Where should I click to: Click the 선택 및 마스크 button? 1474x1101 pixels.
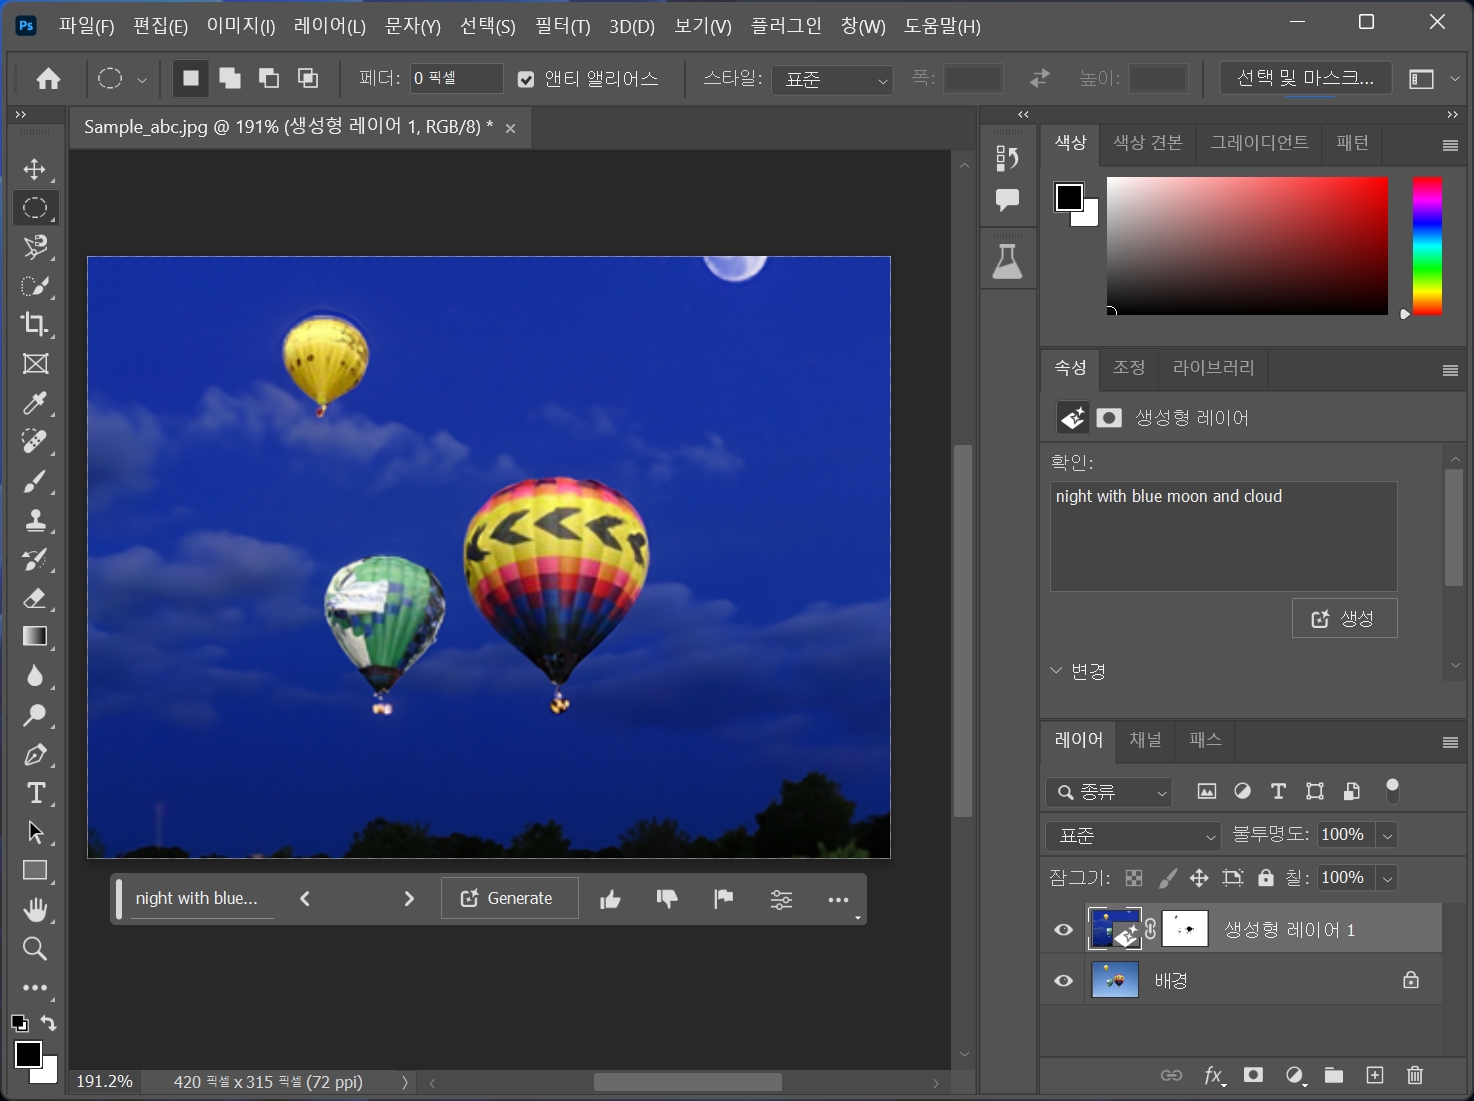click(x=1305, y=78)
